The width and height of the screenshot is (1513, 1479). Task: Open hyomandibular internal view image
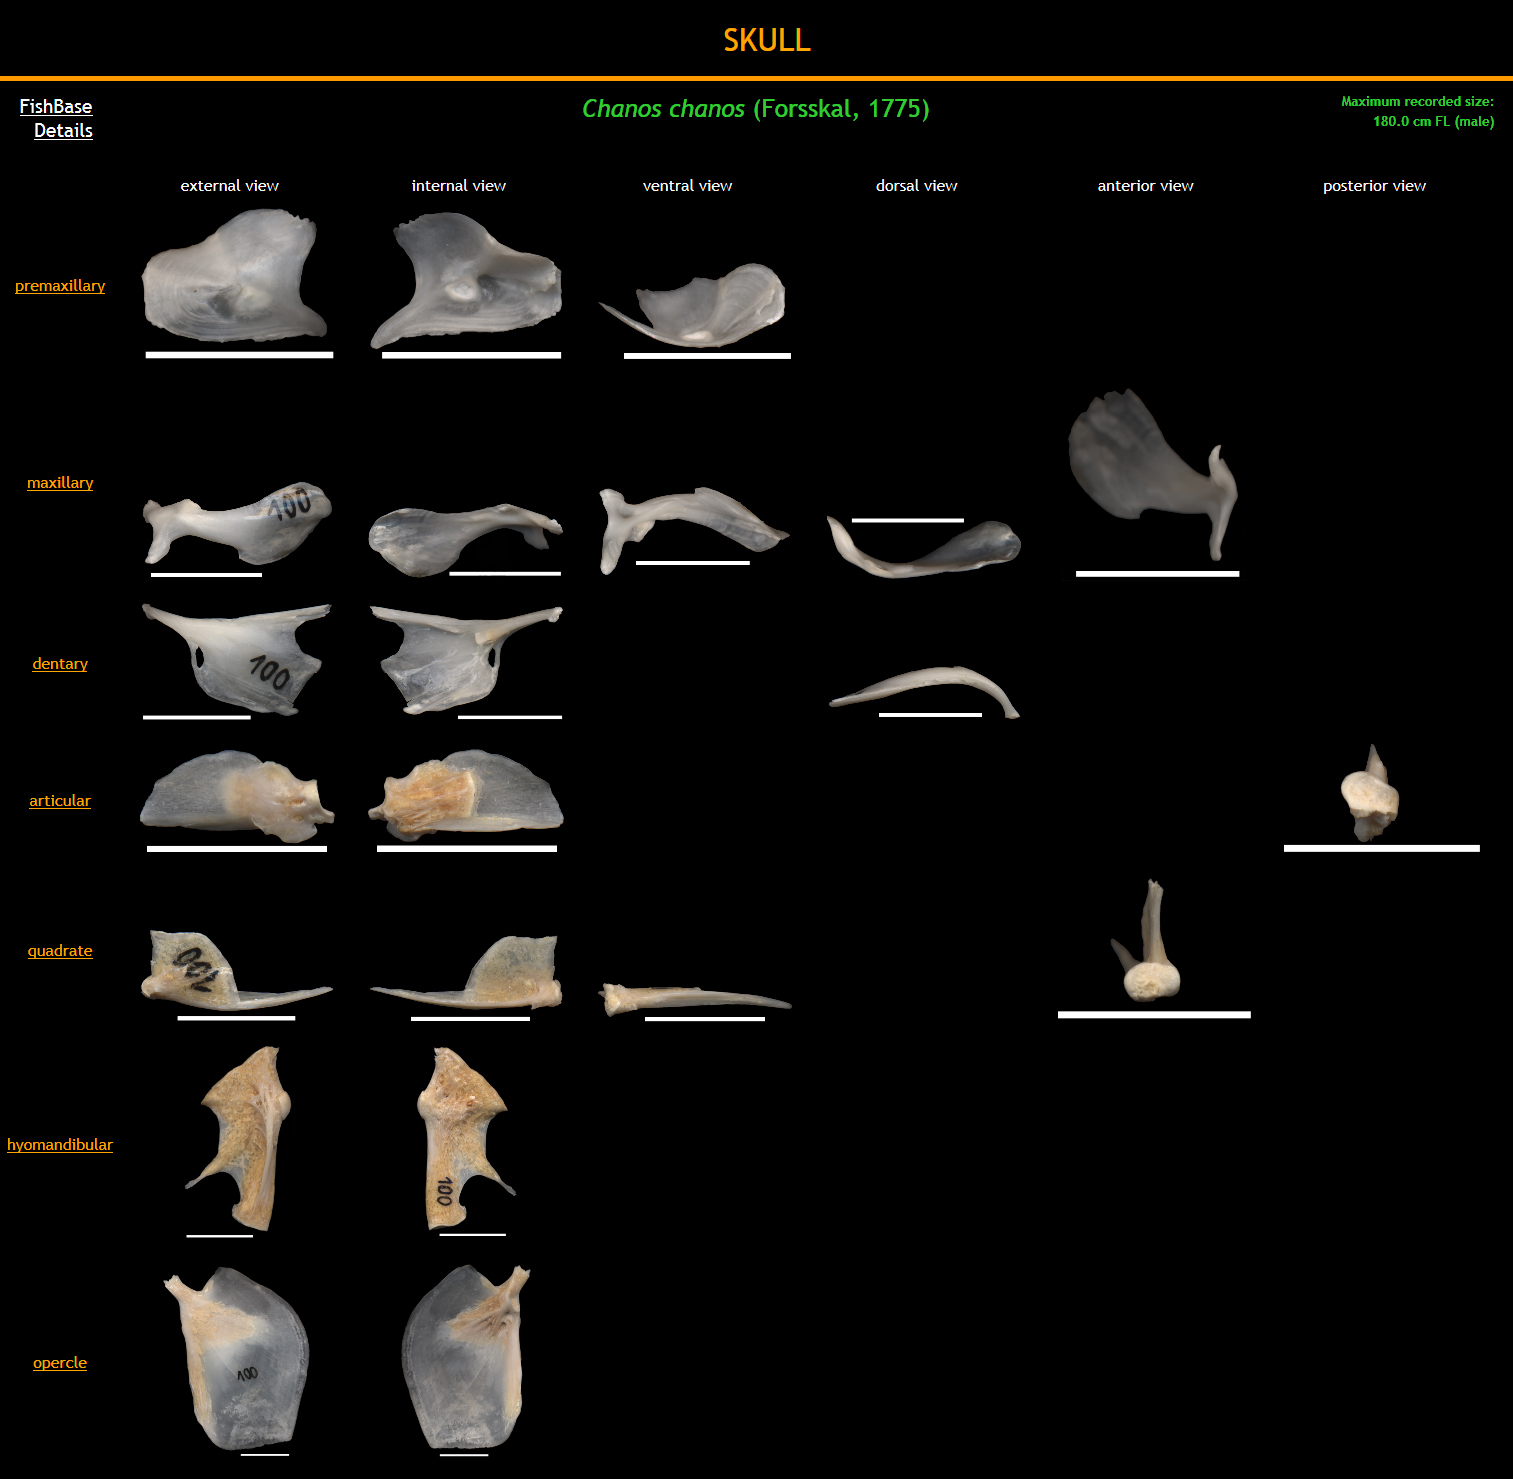point(463,1138)
